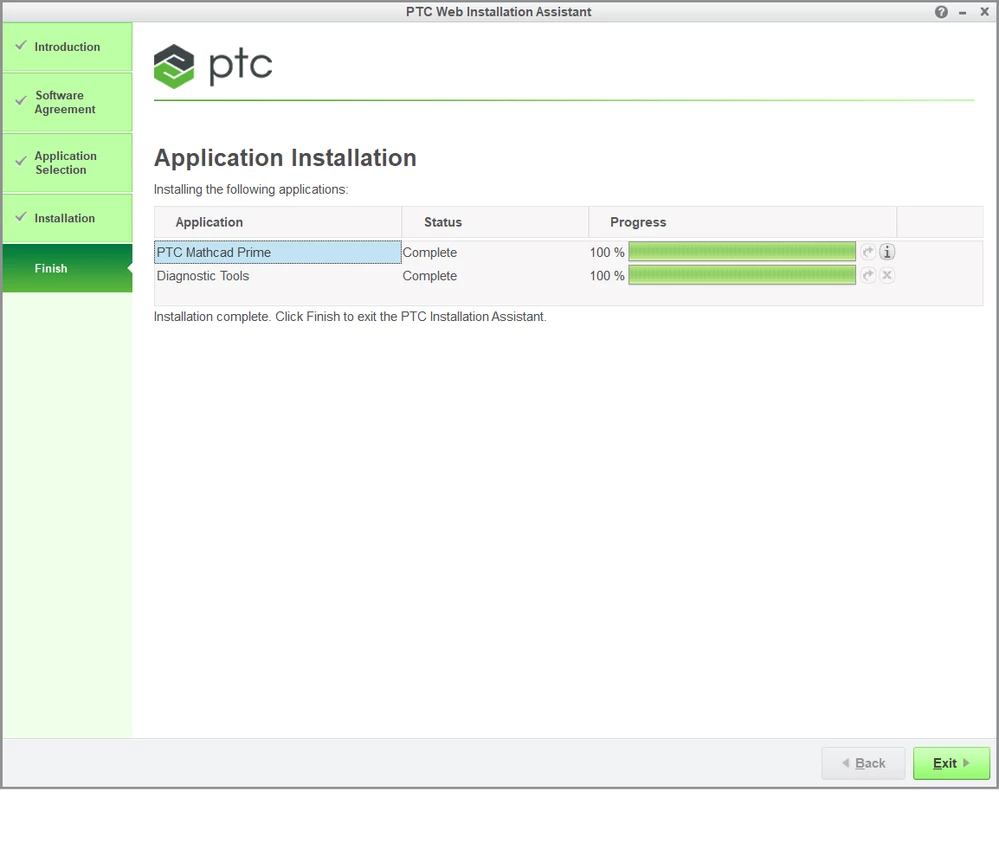This screenshot has width=999, height=848.
Task: Go to the Introduction step
Action: 68,47
